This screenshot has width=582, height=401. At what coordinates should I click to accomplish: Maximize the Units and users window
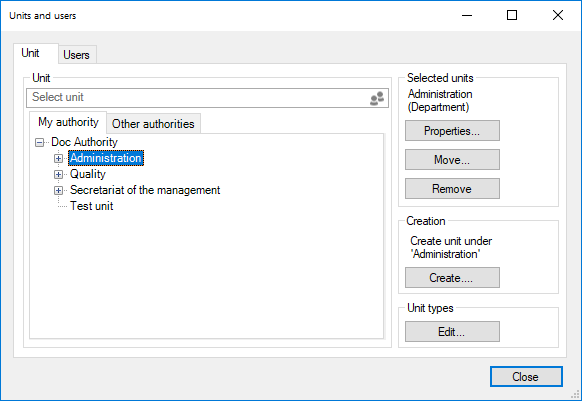pos(512,15)
